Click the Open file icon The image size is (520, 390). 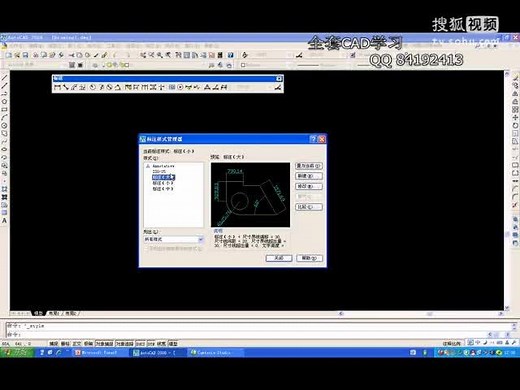coord(17,55)
